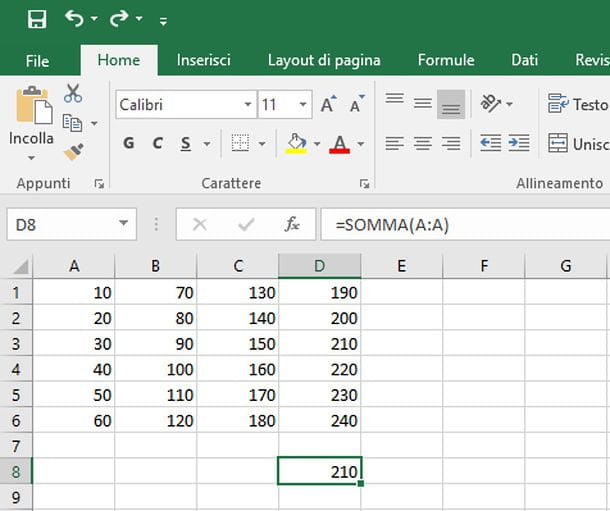610x511 pixels.
Task: Align text right in cell
Action: [x=451, y=144]
